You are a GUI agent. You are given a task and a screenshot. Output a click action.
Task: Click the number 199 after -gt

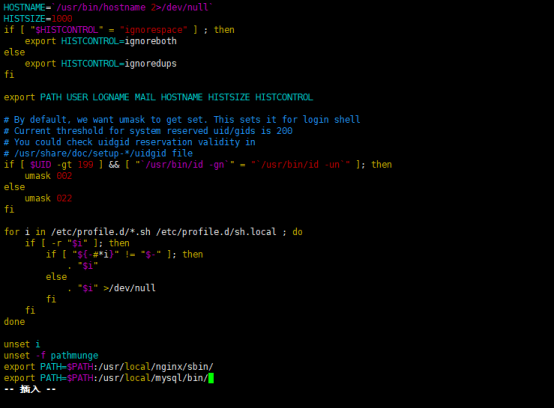pyautogui.click(x=86, y=165)
